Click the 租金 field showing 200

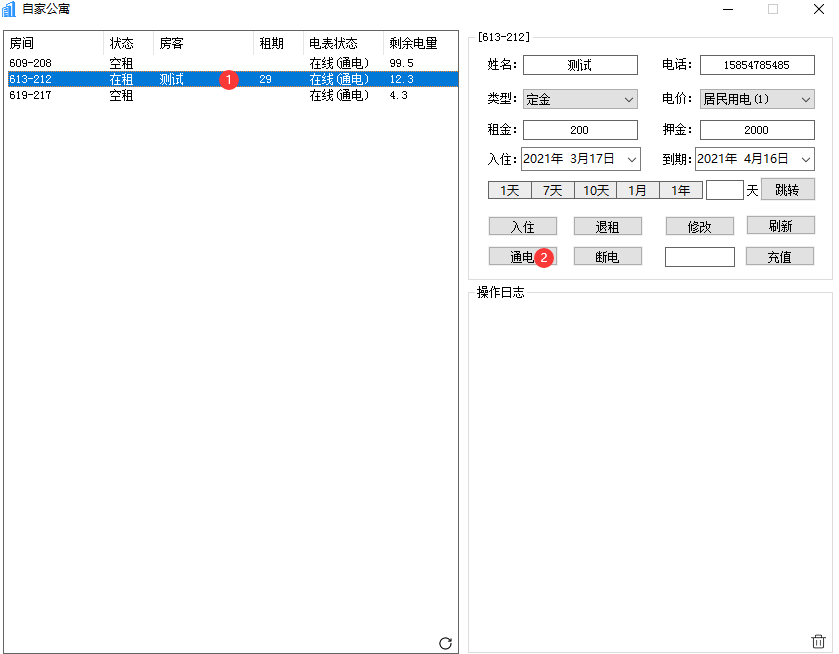pyautogui.click(x=580, y=130)
